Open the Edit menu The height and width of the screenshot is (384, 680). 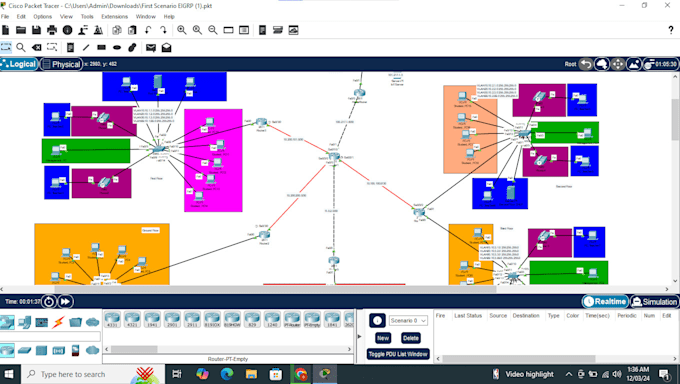[x=21, y=16]
